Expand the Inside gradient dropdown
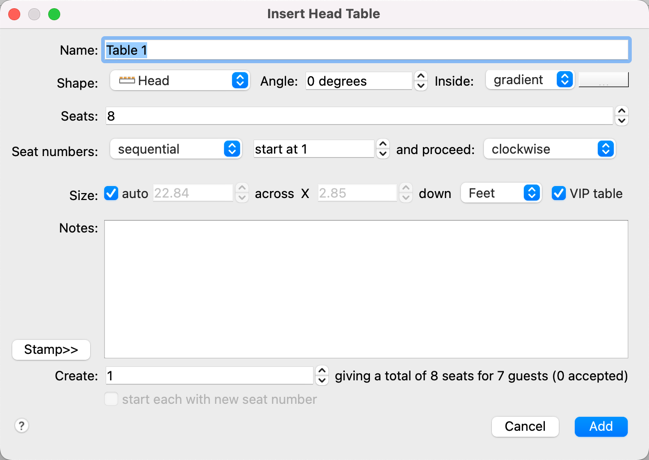Viewport: 649px width, 460px height. (x=530, y=80)
